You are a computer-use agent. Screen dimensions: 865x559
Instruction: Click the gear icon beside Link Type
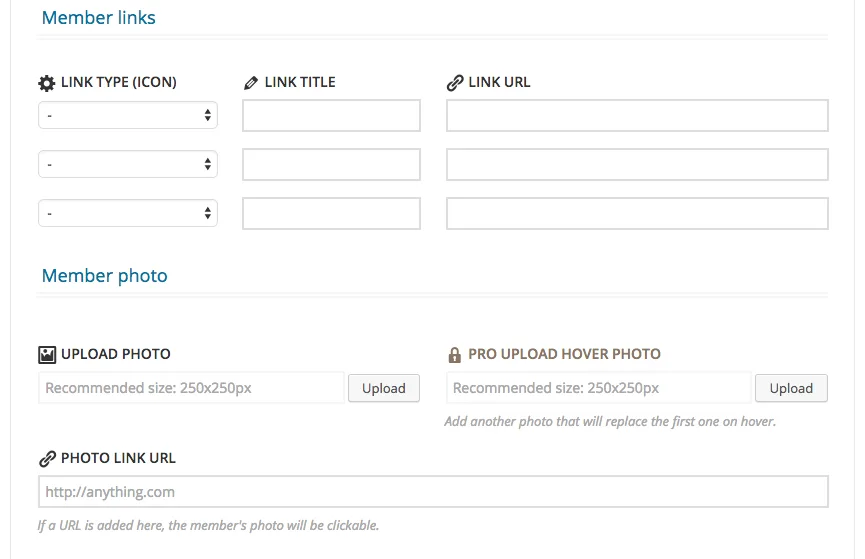(x=46, y=83)
